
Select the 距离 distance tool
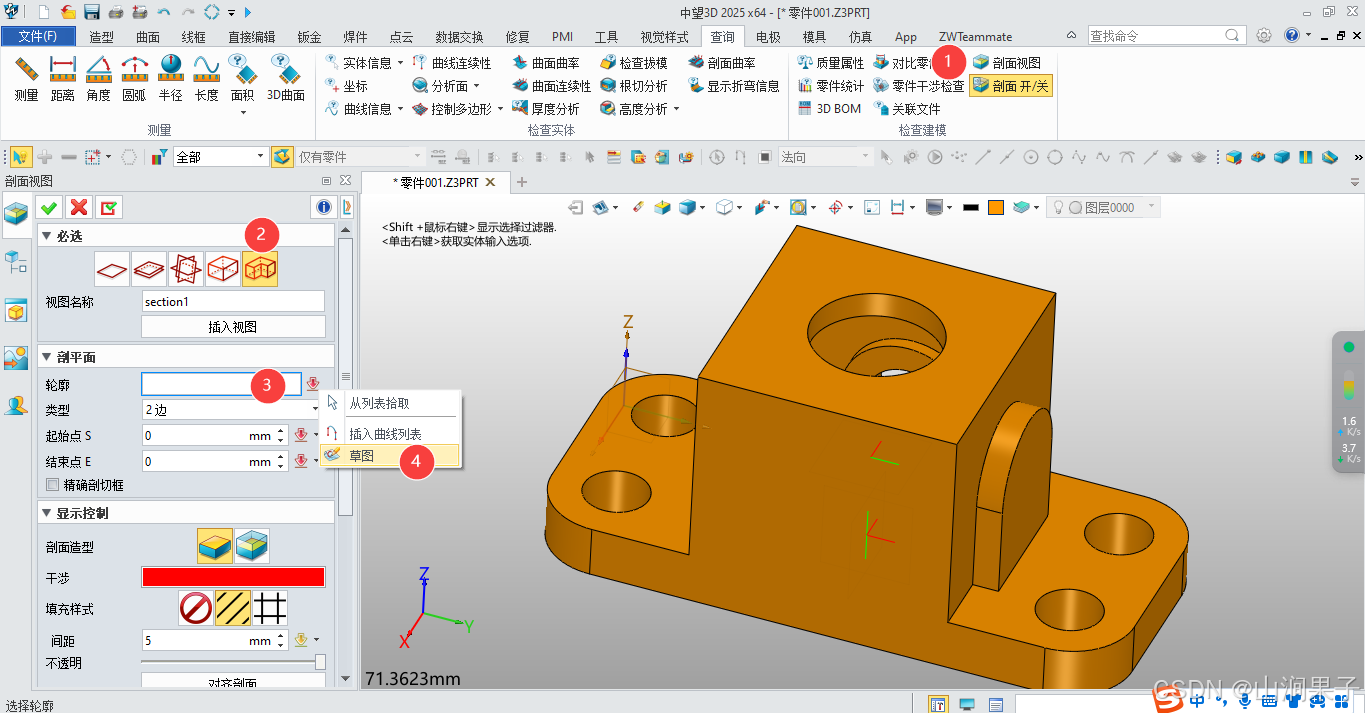coord(63,79)
